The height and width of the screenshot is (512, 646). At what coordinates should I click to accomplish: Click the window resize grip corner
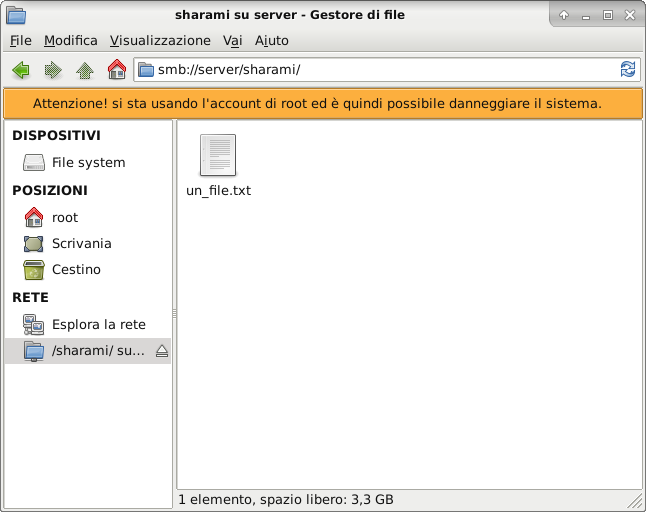pyautogui.click(x=635, y=501)
